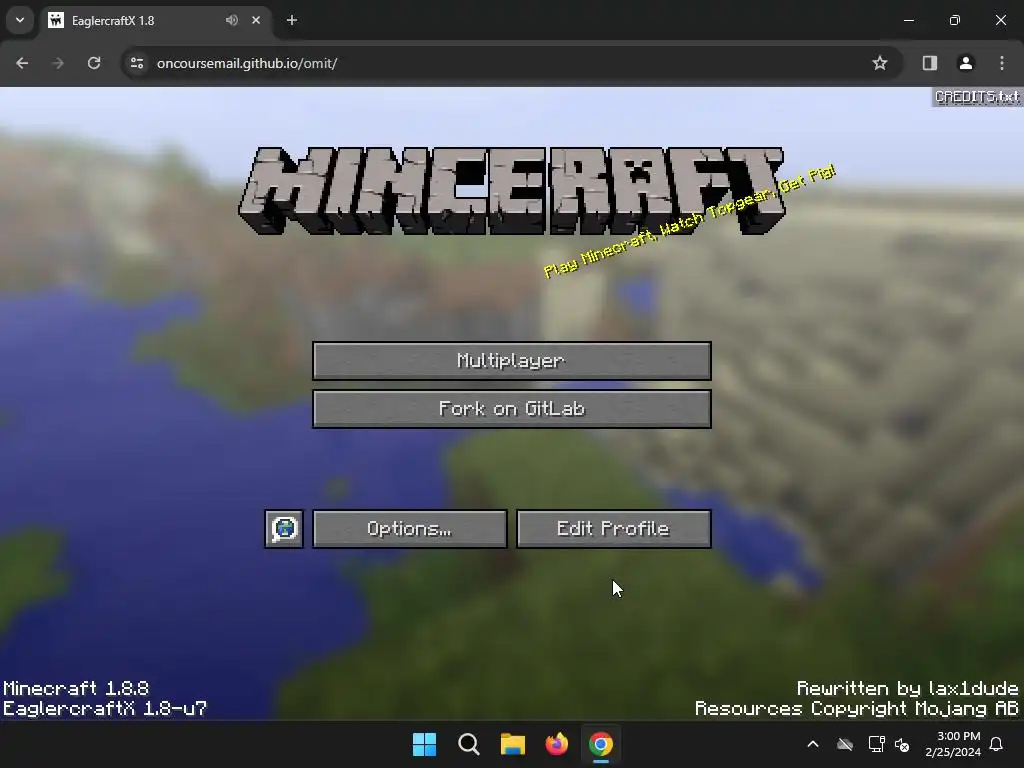Click 'Resources Copyright Mojang AB' text

pyautogui.click(x=856, y=709)
